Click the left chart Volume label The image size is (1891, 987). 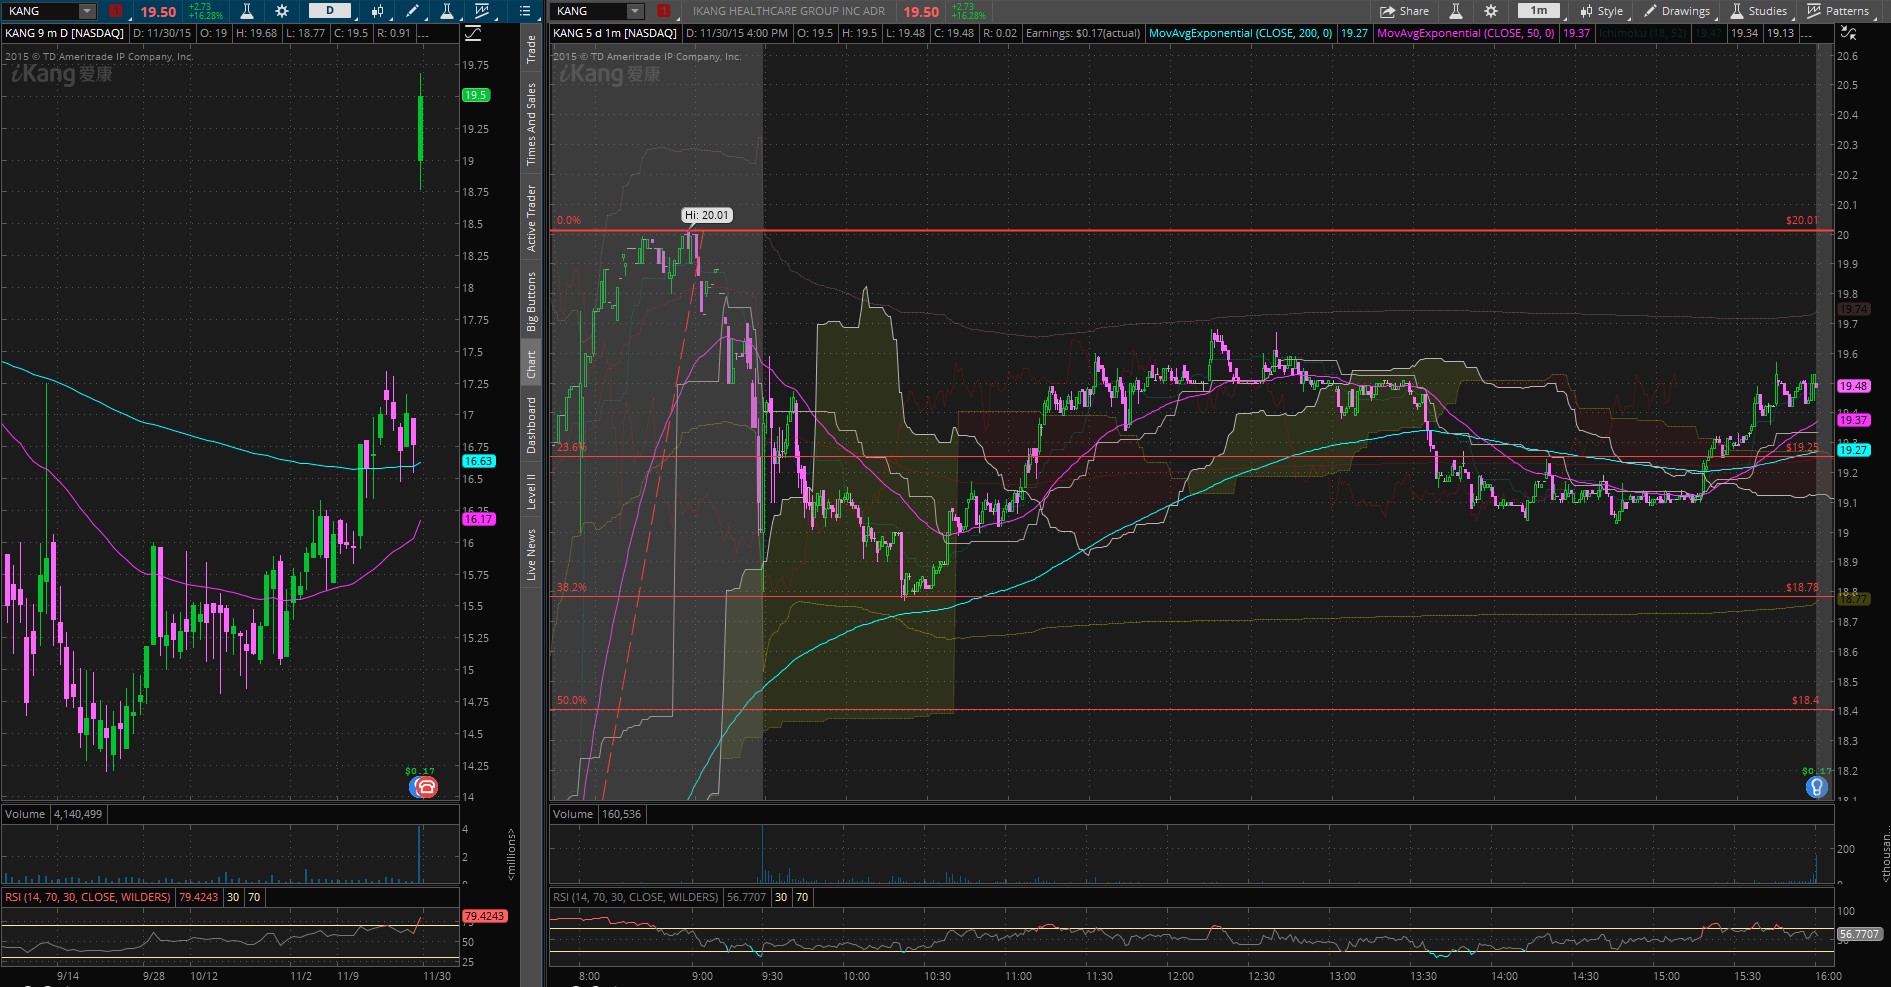[25, 814]
